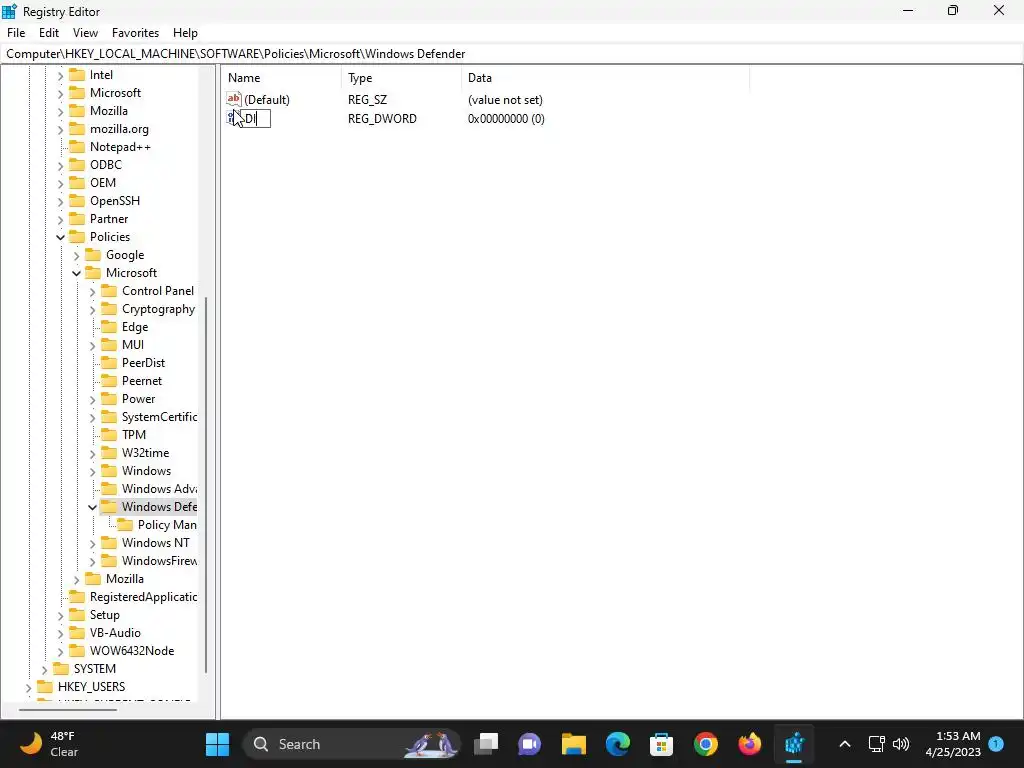Select the Cryptography folder icon
1024x768 pixels.
(109, 308)
